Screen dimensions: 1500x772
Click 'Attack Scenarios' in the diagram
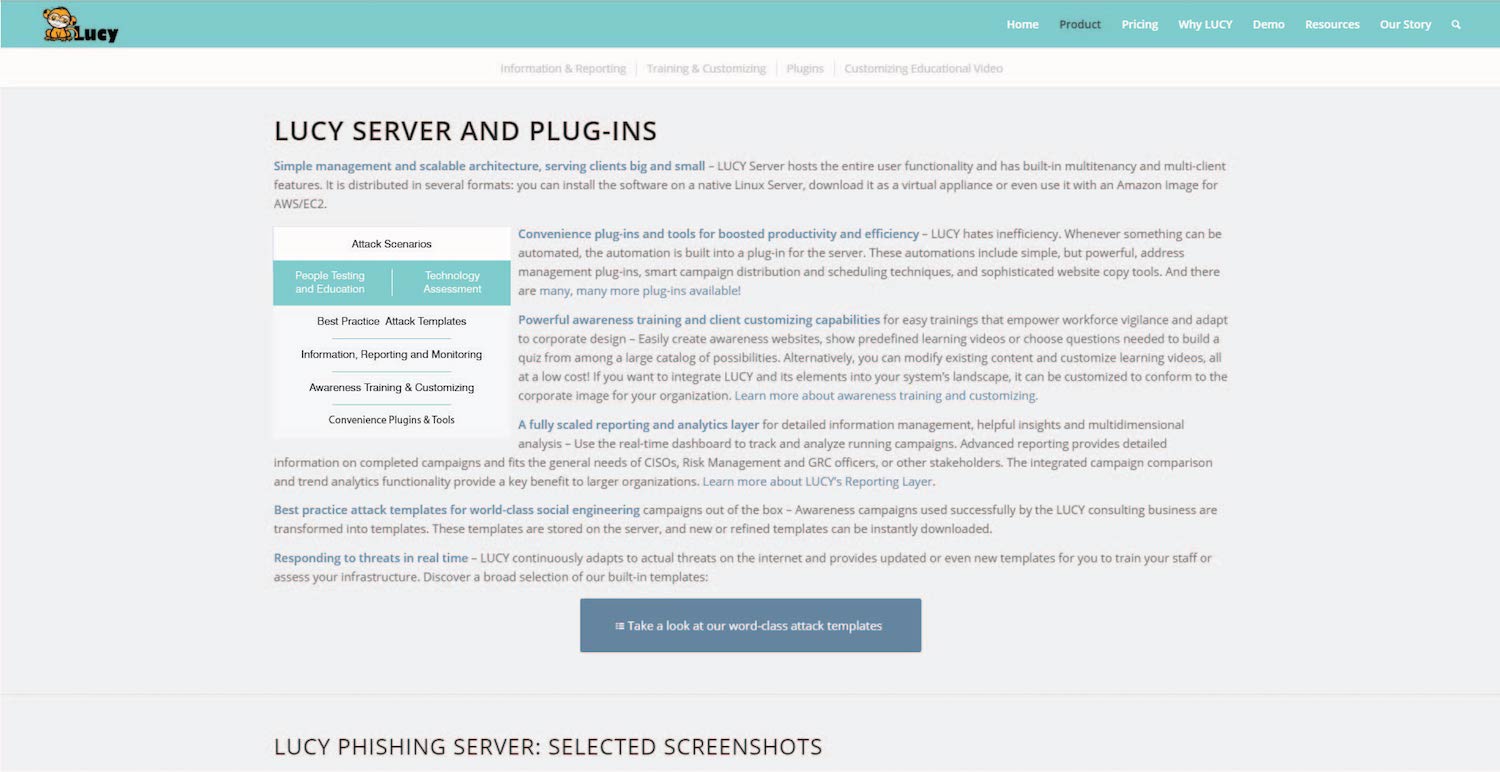pos(392,244)
